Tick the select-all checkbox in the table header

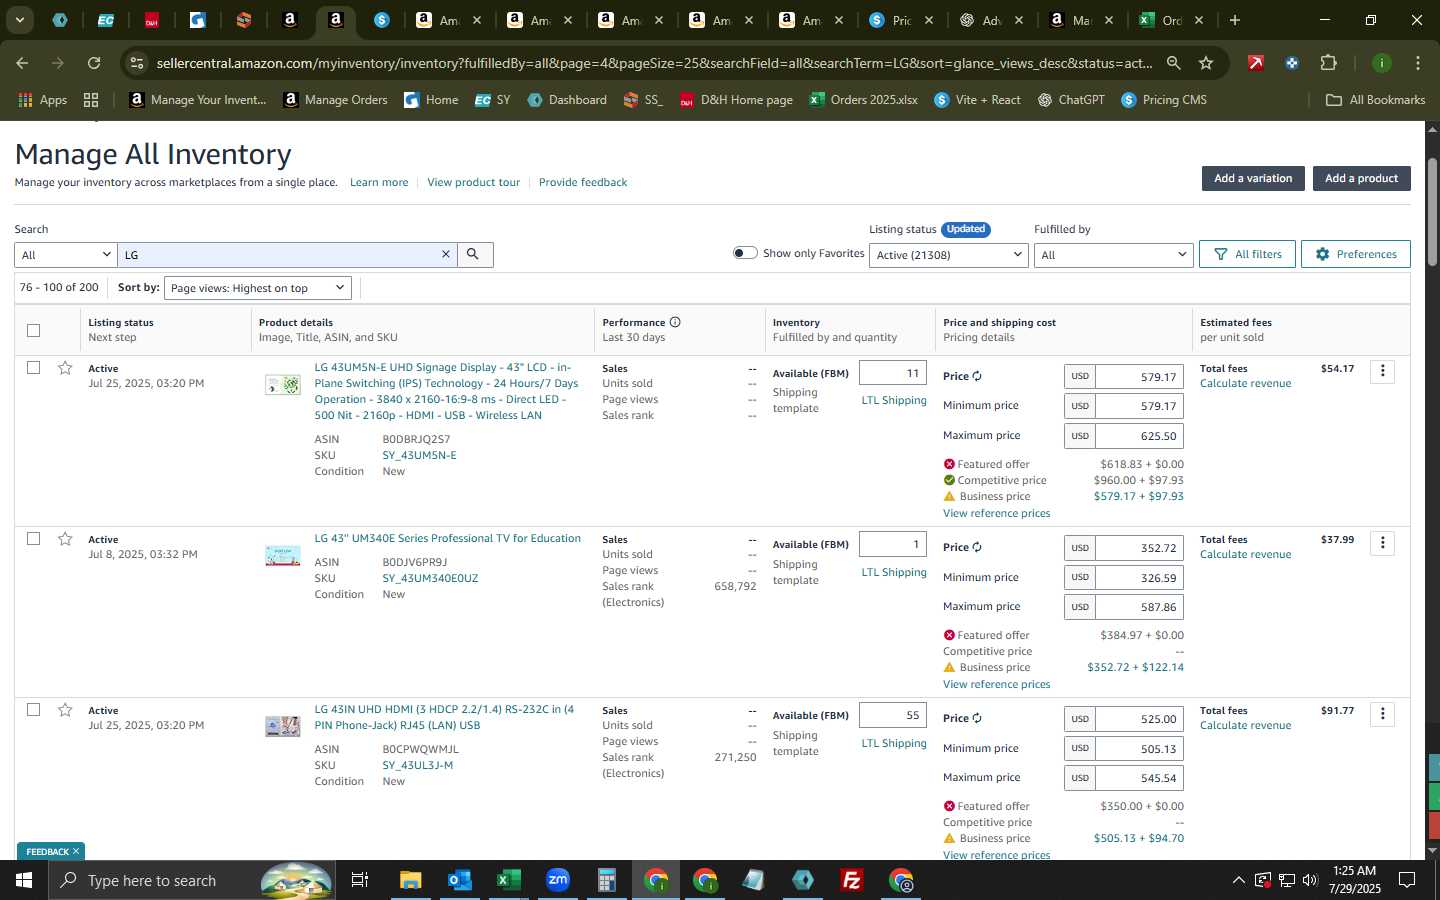(33, 330)
